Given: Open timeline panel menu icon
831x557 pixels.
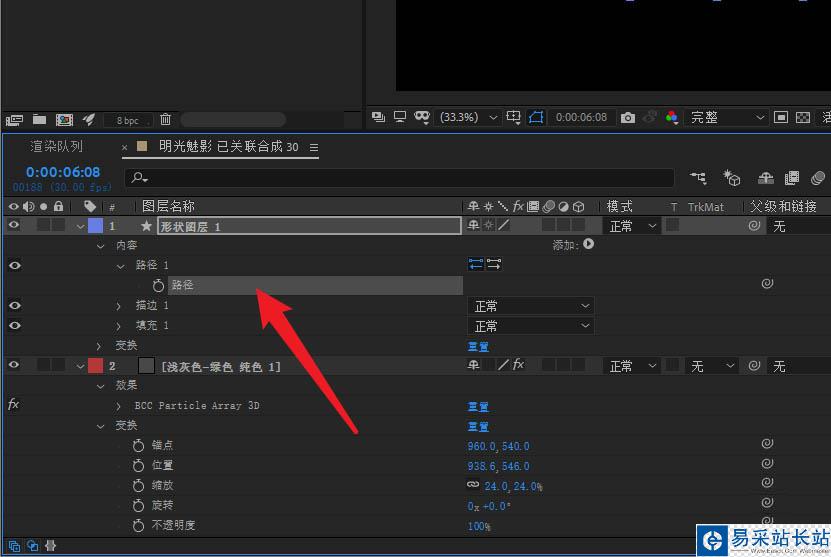Looking at the screenshot, I should click(x=314, y=147).
